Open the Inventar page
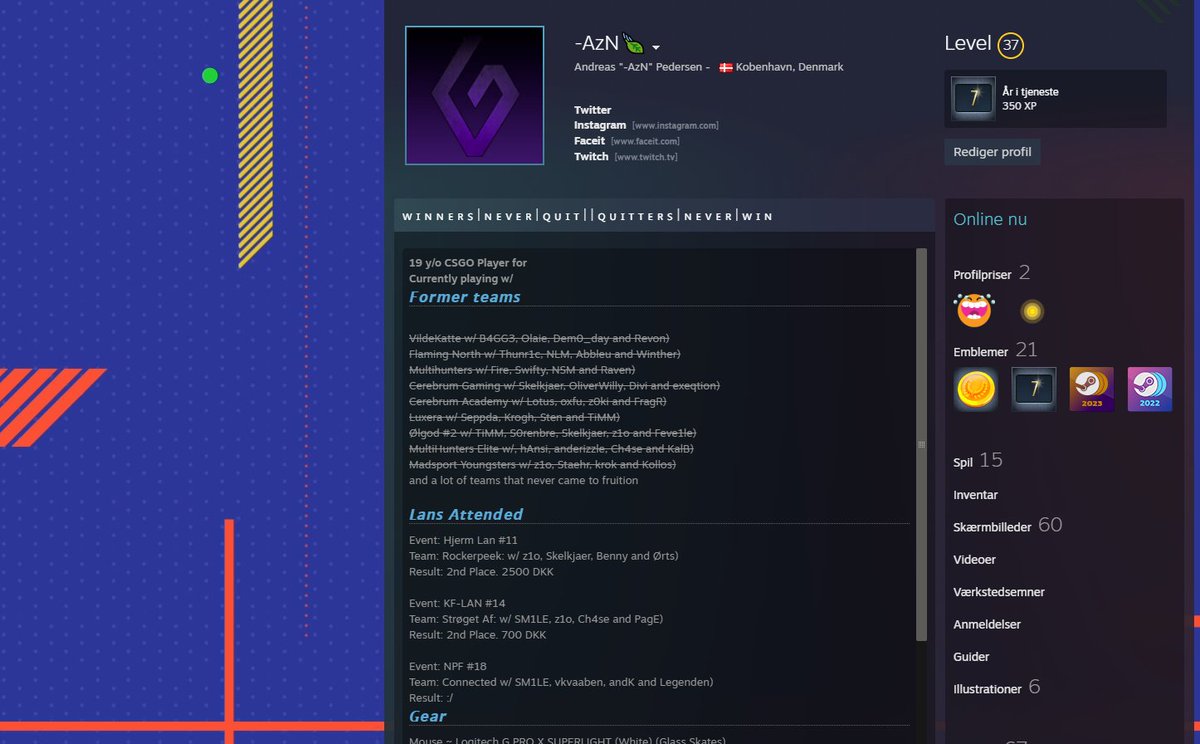This screenshot has height=744, width=1200. (x=976, y=495)
